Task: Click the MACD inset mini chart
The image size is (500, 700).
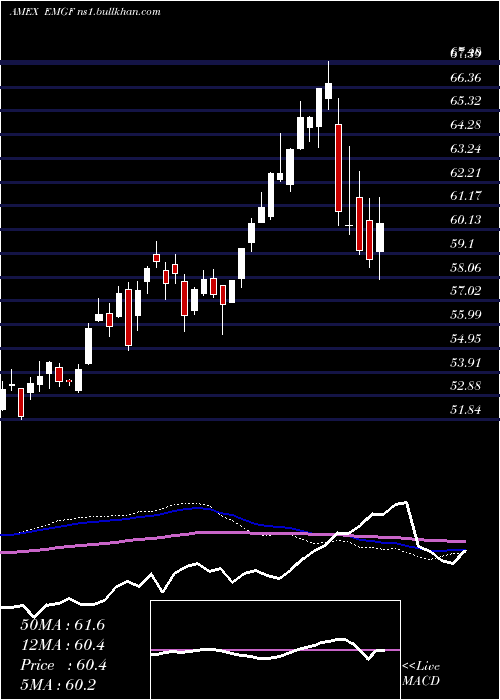Action: pyautogui.click(x=275, y=650)
